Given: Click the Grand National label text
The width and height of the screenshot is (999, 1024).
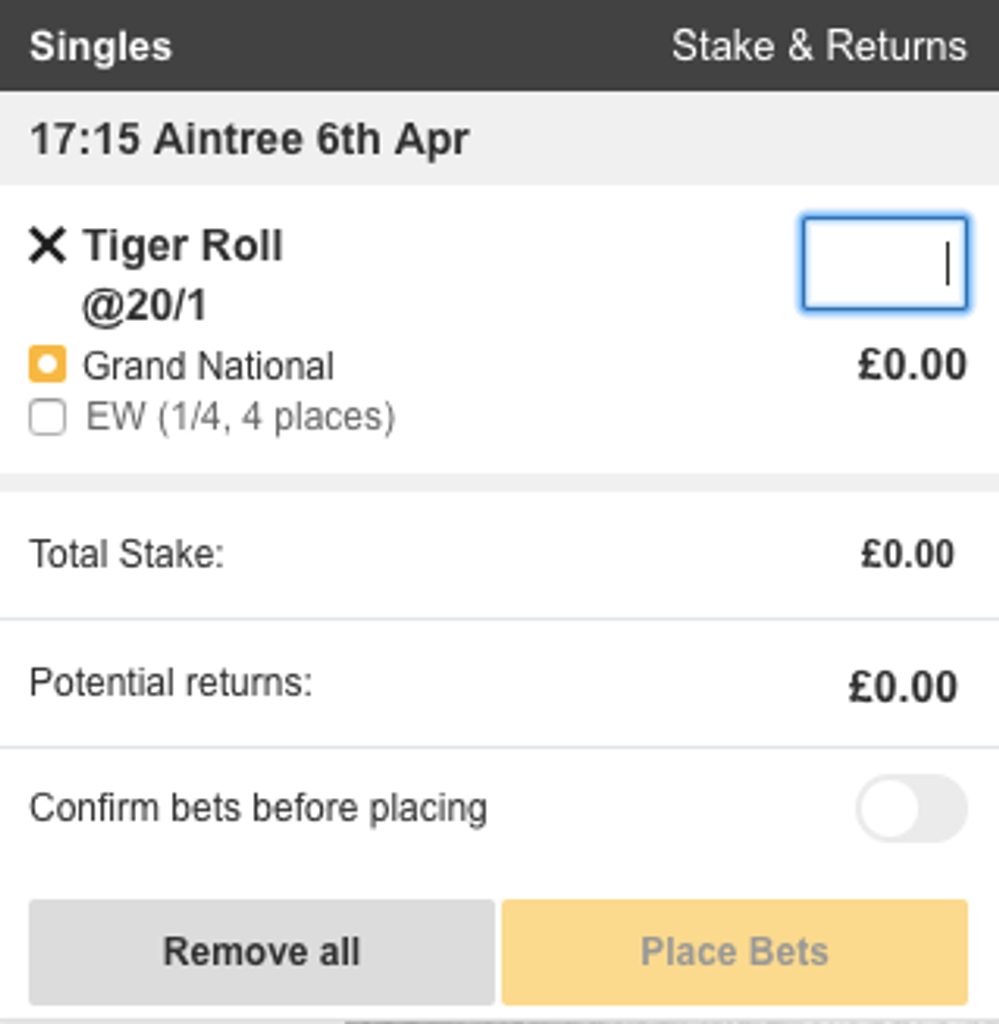Looking at the screenshot, I should coord(208,366).
